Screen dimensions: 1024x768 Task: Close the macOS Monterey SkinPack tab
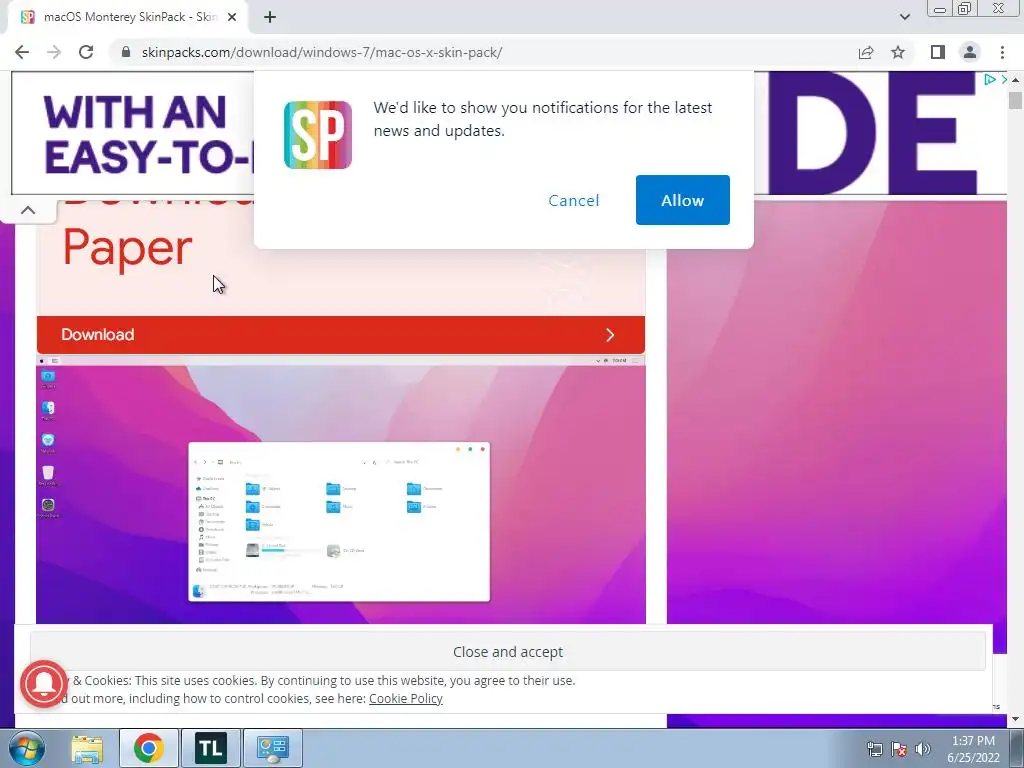click(232, 18)
